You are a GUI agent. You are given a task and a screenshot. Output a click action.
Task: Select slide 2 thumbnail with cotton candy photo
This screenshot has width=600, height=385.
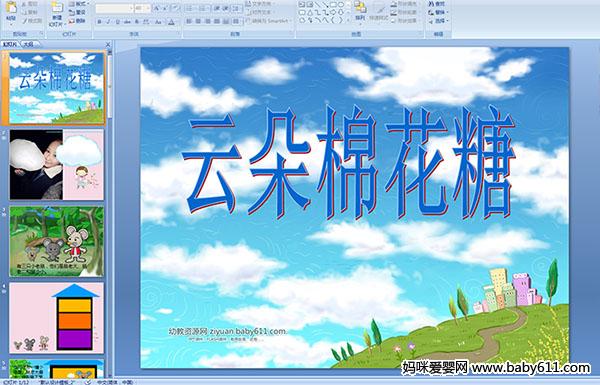pyautogui.click(x=57, y=165)
